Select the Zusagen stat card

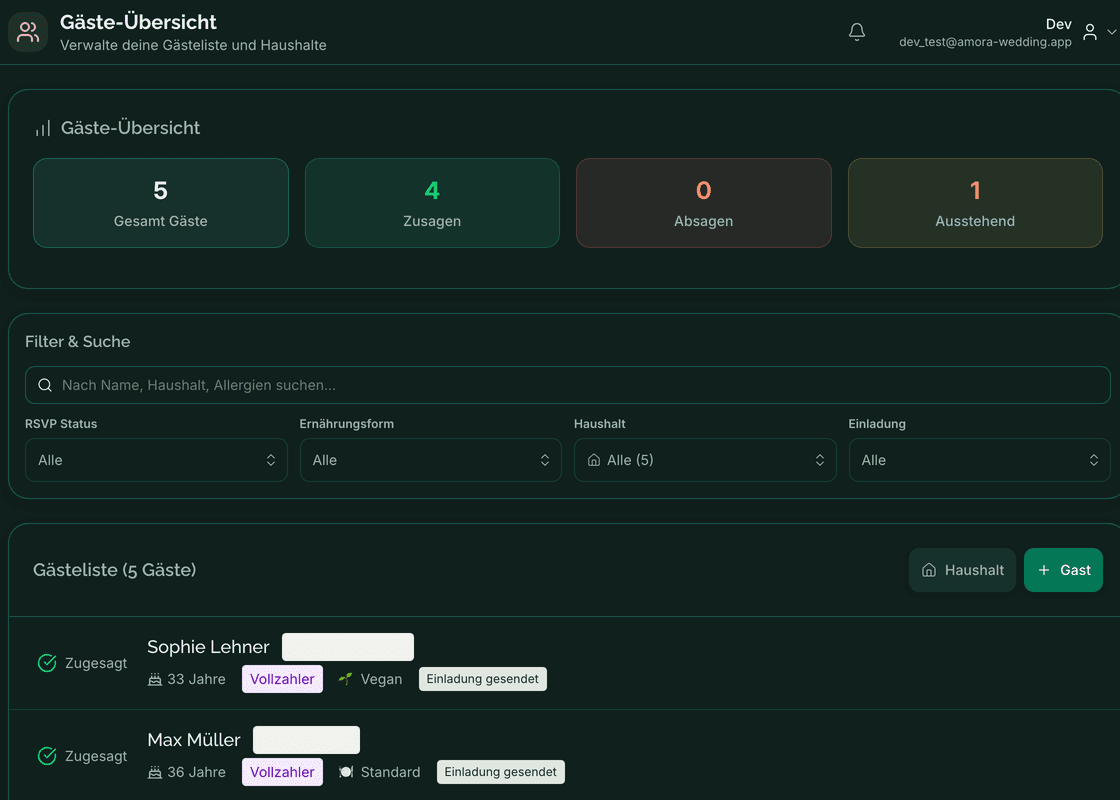[432, 203]
